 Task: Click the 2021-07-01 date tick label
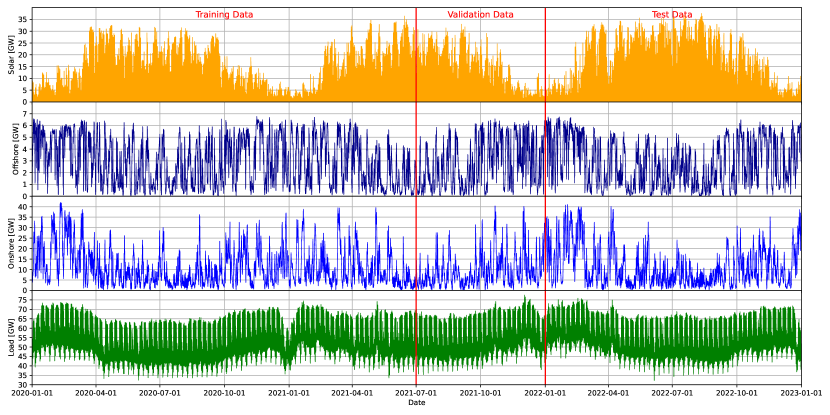point(416,393)
